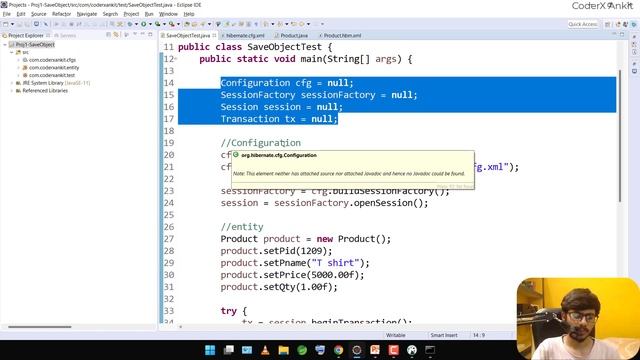Open the Refactor menu

point(62,14)
